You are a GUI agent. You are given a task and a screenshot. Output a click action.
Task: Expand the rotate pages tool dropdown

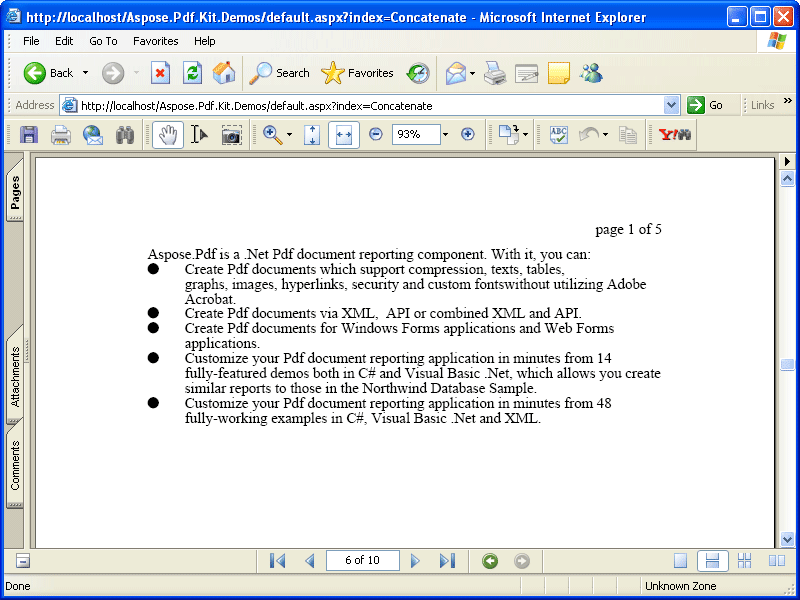click(x=526, y=135)
